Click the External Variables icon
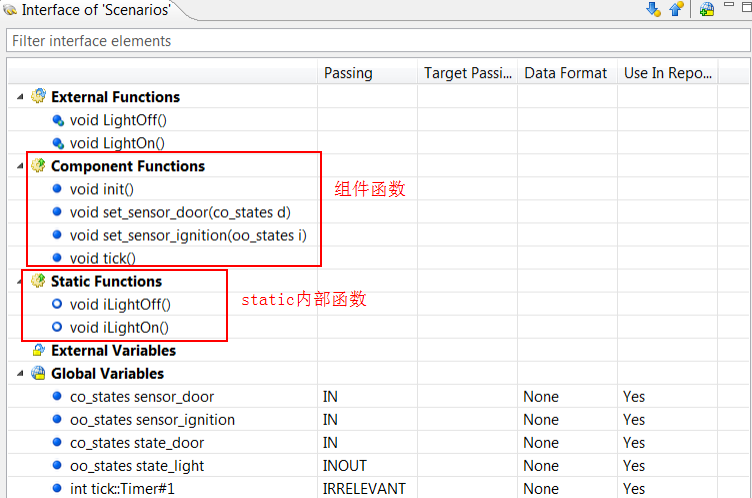Viewport: 752px width, 498px height. click(38, 350)
